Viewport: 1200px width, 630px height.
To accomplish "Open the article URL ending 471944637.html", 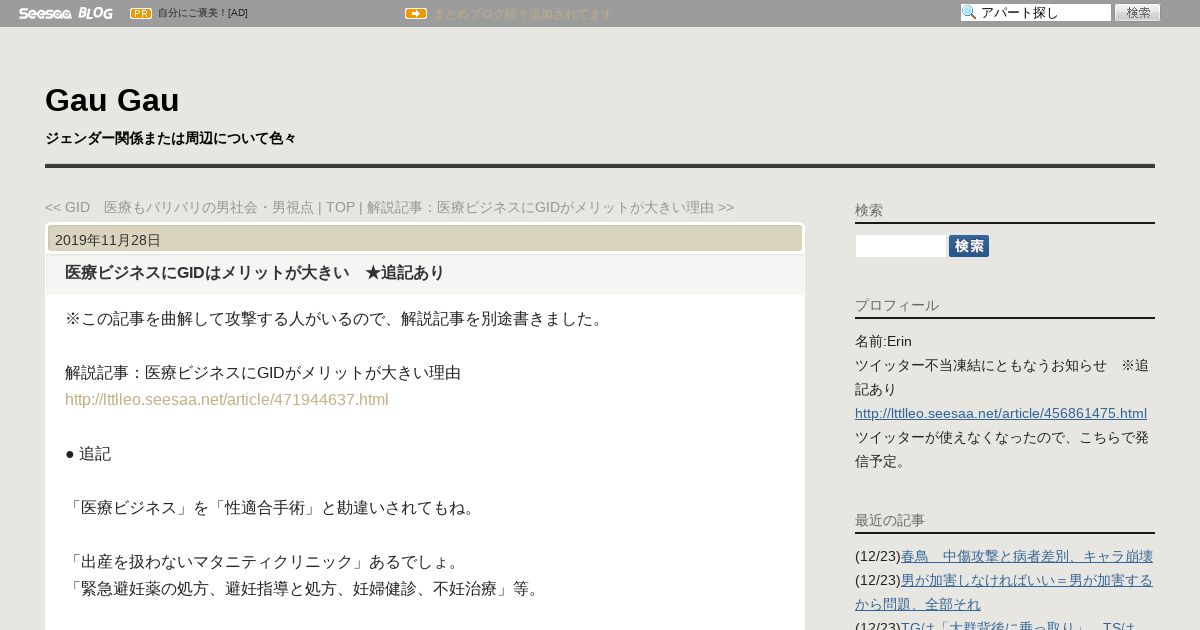I will [227, 399].
